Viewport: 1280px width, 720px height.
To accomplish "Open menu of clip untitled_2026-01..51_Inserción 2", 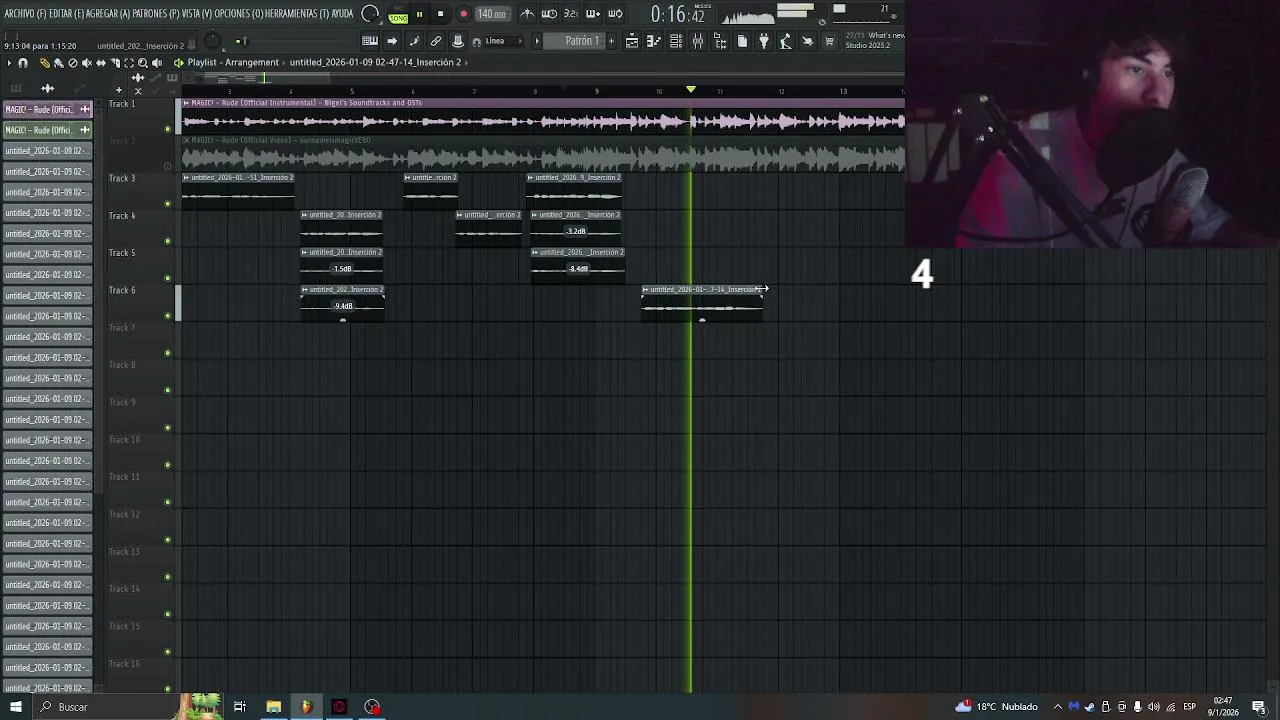I will pyautogui.click(x=186, y=177).
